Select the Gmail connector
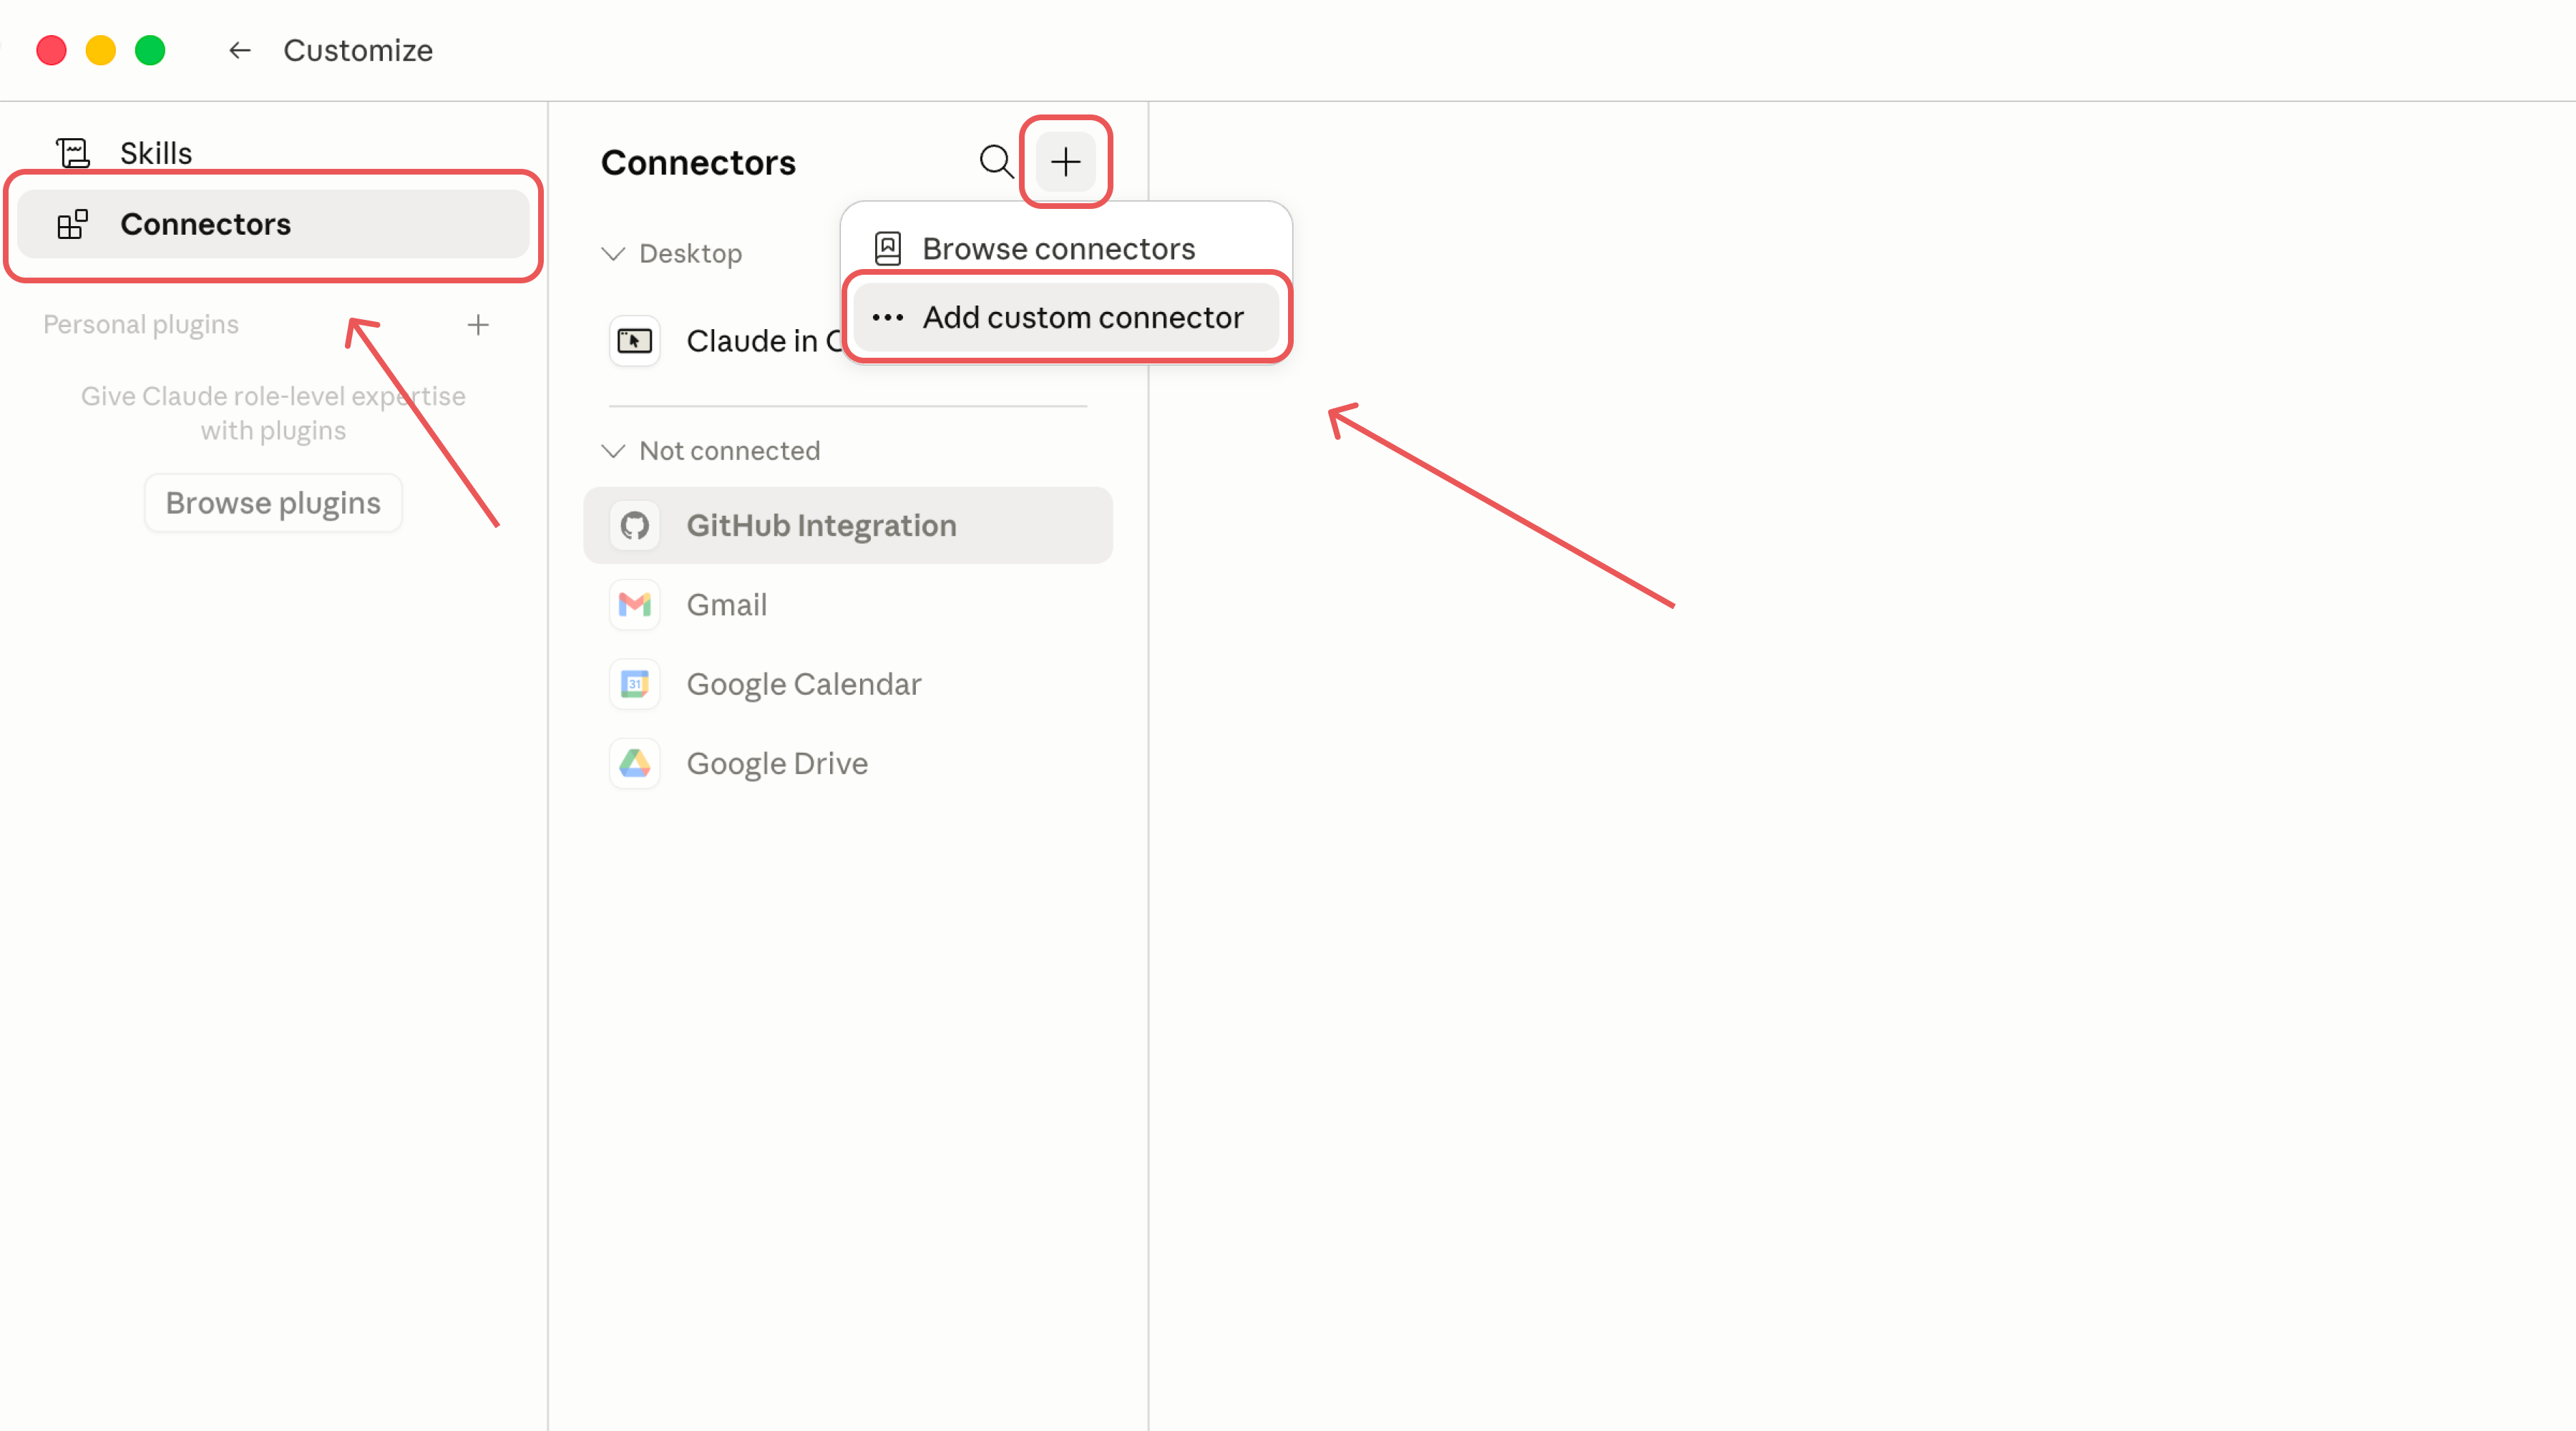This screenshot has height=1431, width=2576. [848, 604]
